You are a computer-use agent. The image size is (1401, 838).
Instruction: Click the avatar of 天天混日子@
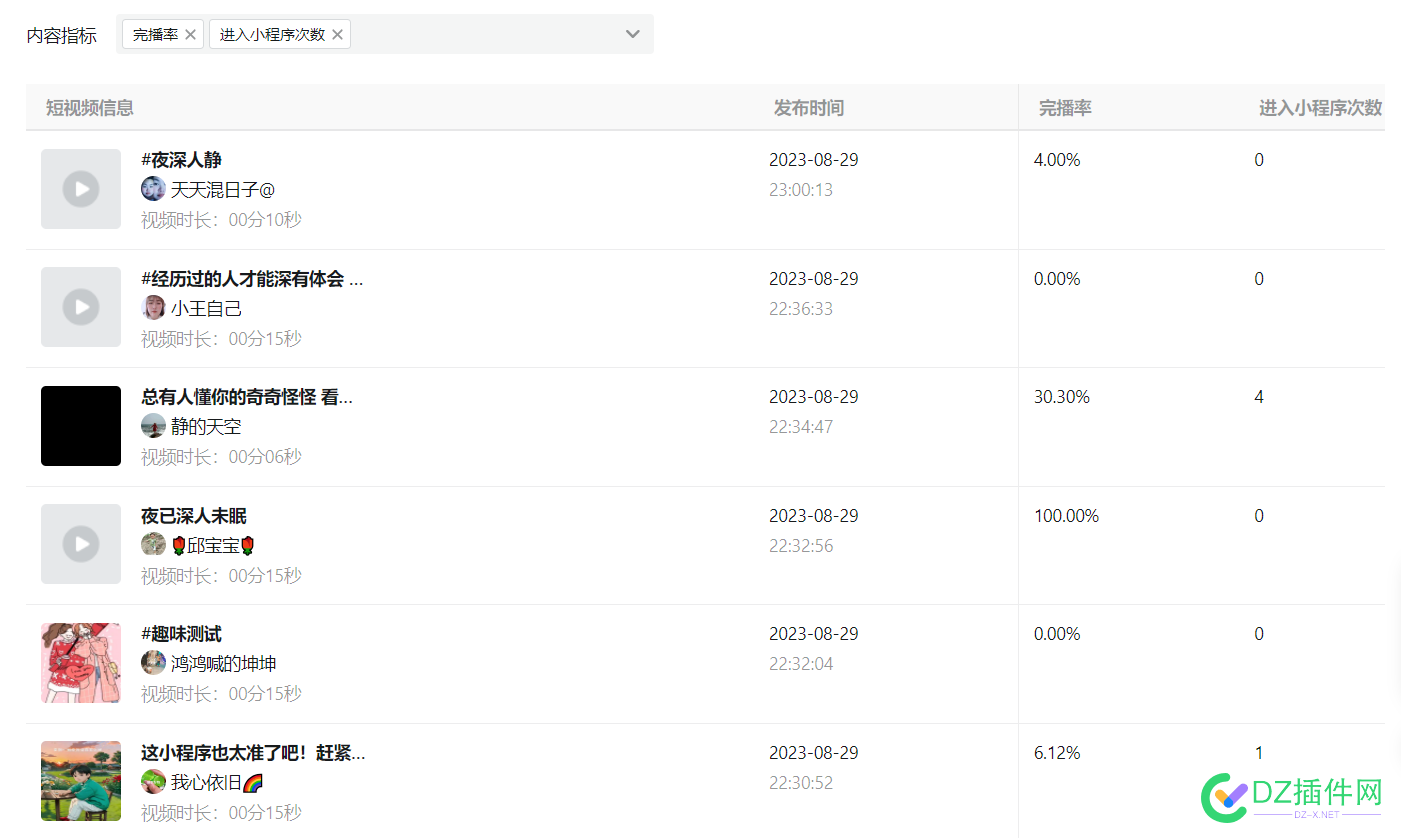point(153,189)
